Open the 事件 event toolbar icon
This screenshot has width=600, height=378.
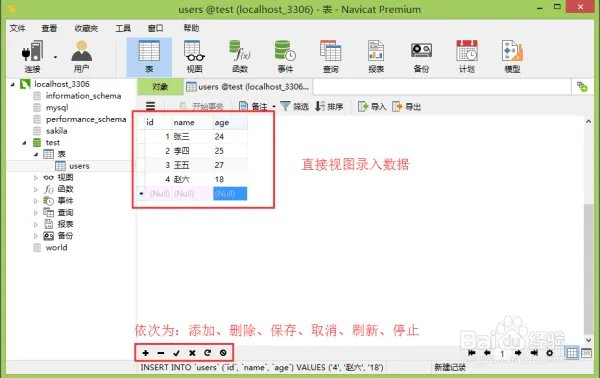click(285, 57)
